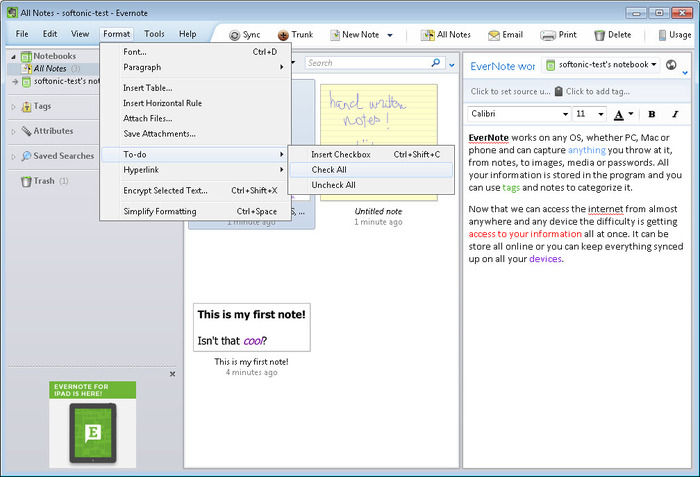Toggle italic formatting in note editor

[x=675, y=114]
